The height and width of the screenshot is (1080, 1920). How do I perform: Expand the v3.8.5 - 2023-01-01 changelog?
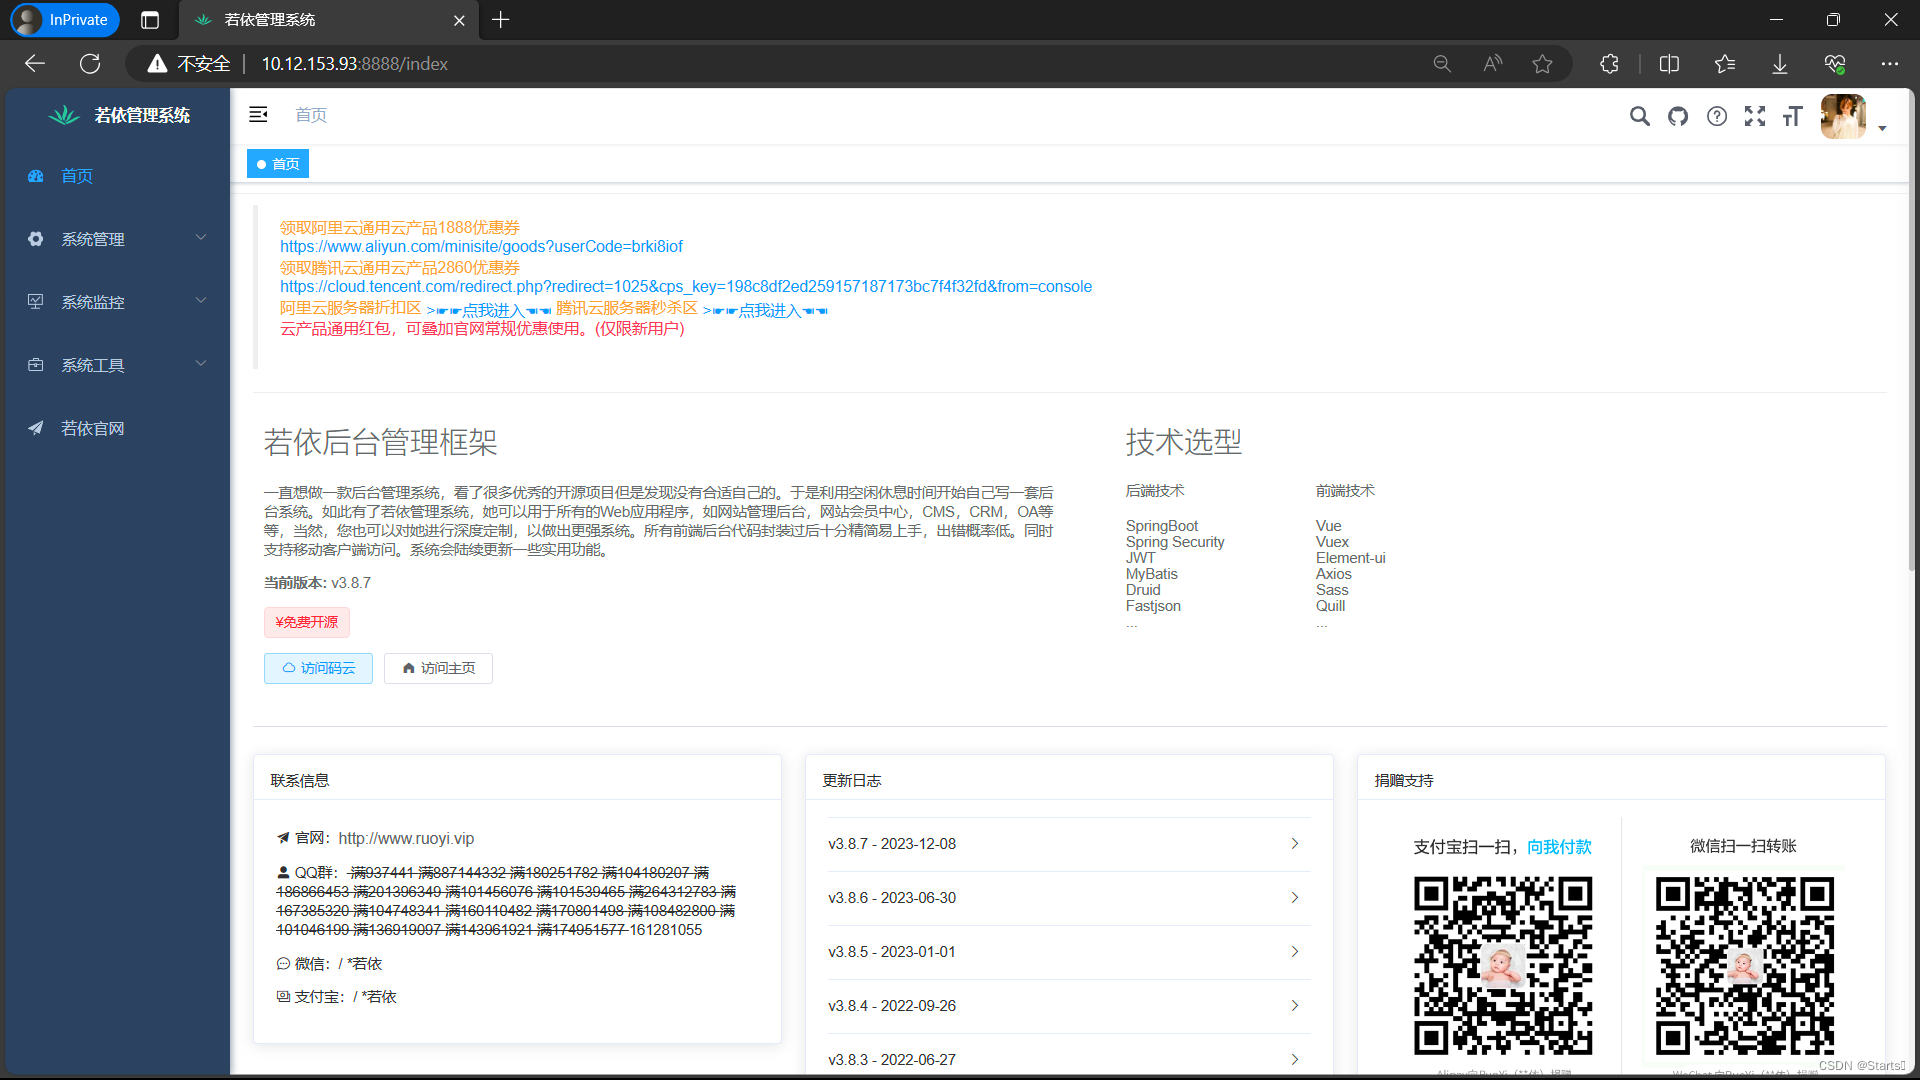(x=1067, y=952)
